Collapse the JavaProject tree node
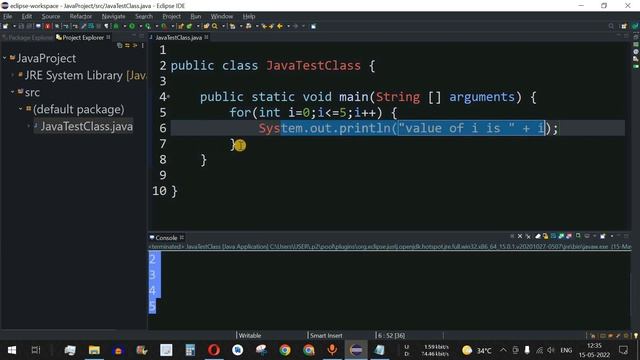The image size is (640, 360). (x=4, y=58)
